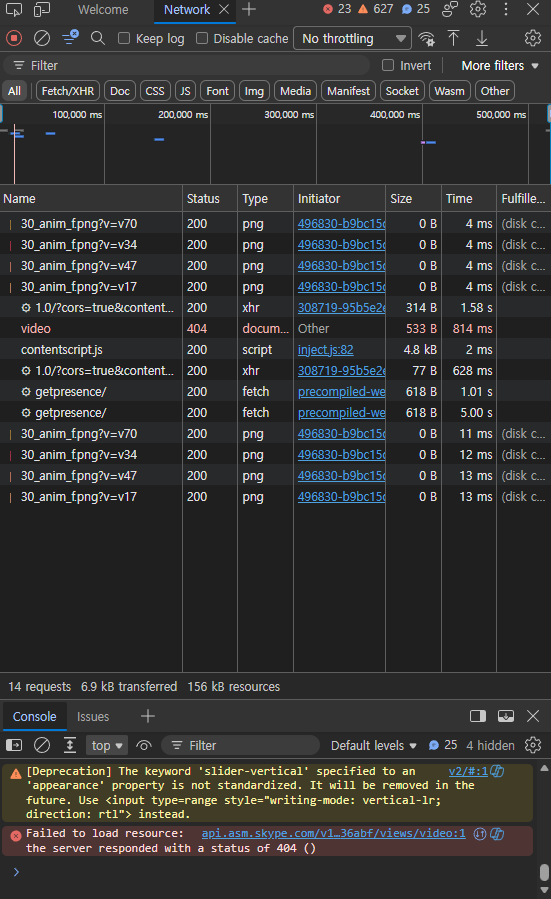Open DevTools settings gear at top
This screenshot has width=551, height=899.
[x=478, y=9]
